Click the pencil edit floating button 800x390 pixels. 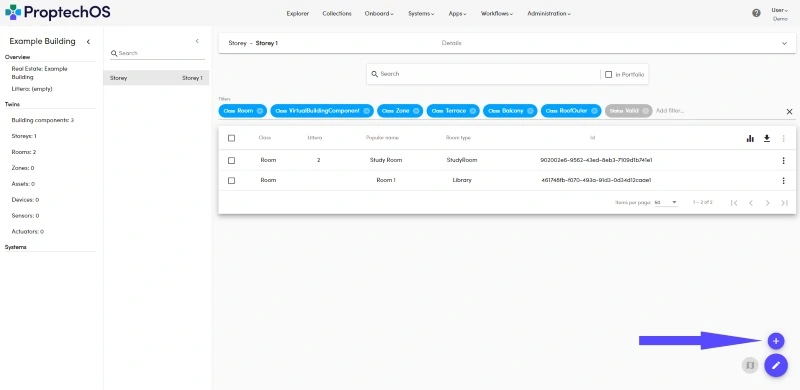[x=776, y=365]
